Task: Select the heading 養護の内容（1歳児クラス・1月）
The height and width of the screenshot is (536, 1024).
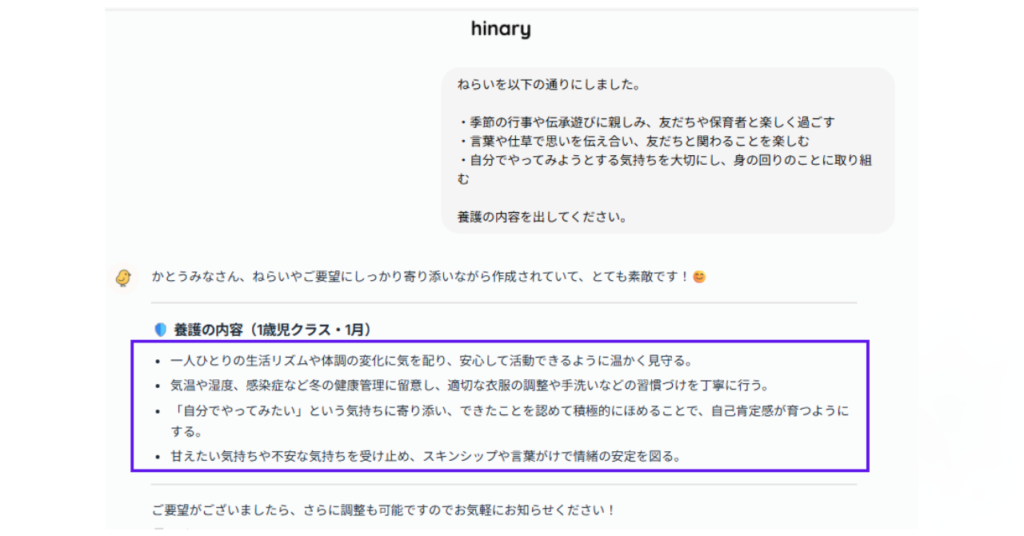Action: click(272, 330)
